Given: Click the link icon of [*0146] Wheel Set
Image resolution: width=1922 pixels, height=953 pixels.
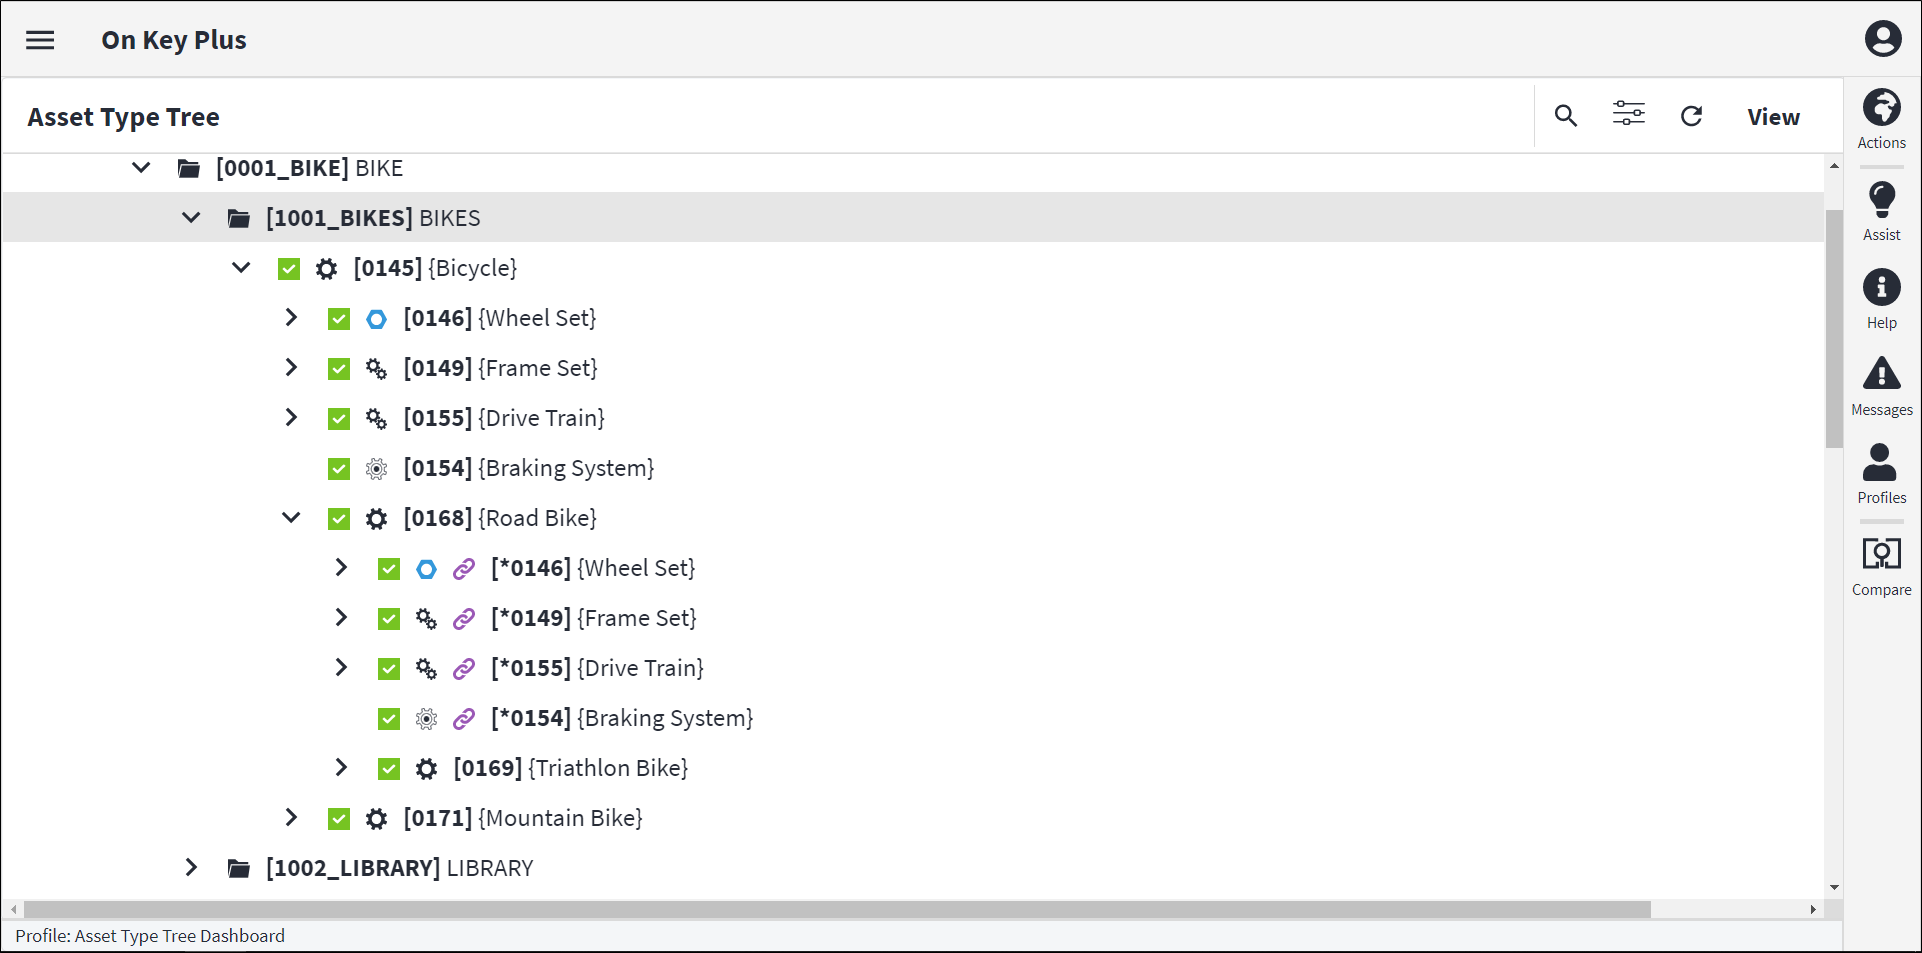Looking at the screenshot, I should pos(464,569).
